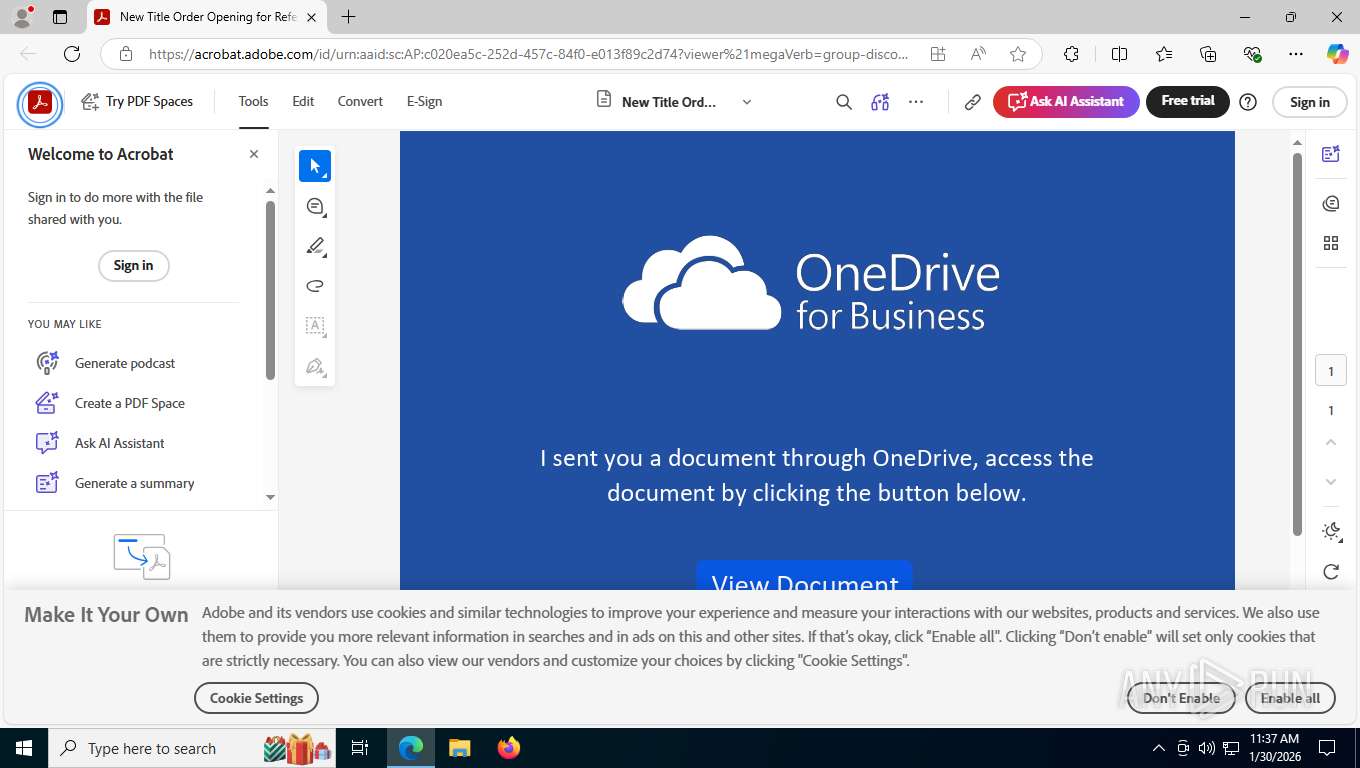Image resolution: width=1360 pixels, height=768 pixels.
Task: Rotate the page view icon
Action: [1330, 572]
